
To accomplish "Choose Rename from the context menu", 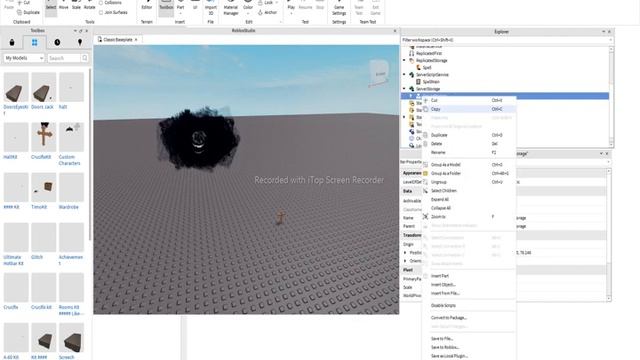I will pos(469,152).
